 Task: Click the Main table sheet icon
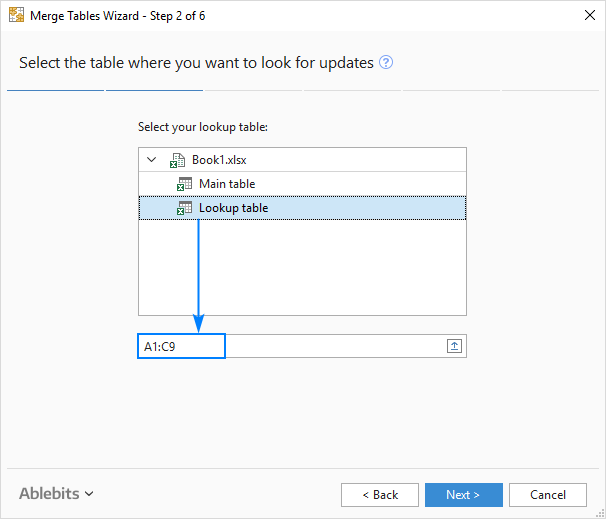pos(184,184)
